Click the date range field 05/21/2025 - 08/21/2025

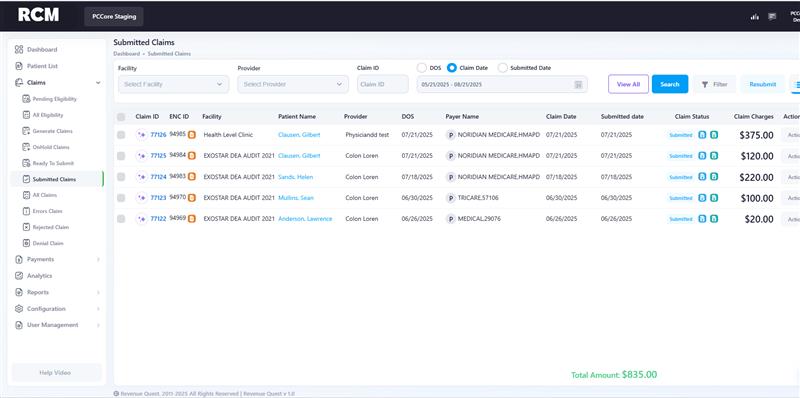[x=502, y=84]
